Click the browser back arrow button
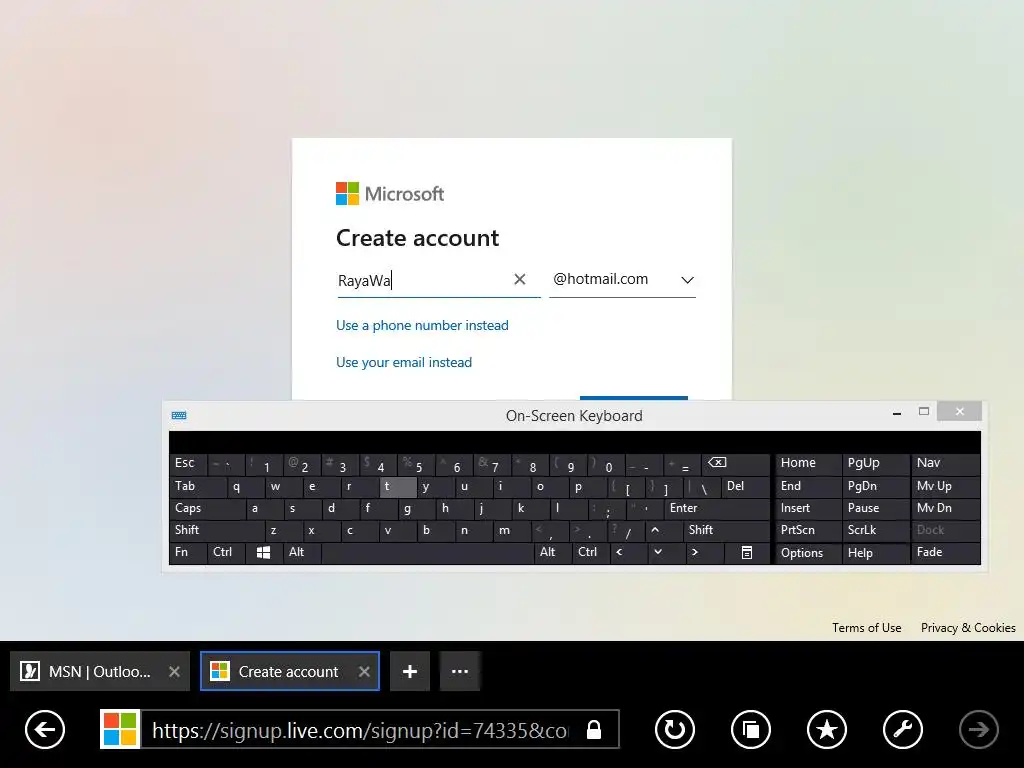Image resolution: width=1024 pixels, height=768 pixels. (x=45, y=729)
